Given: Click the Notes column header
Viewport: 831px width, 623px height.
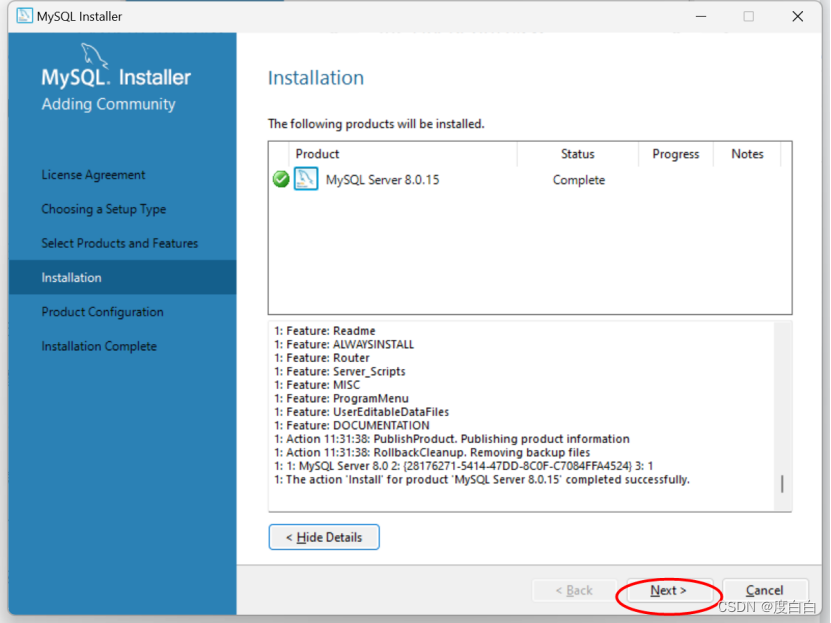Looking at the screenshot, I should tap(747, 154).
